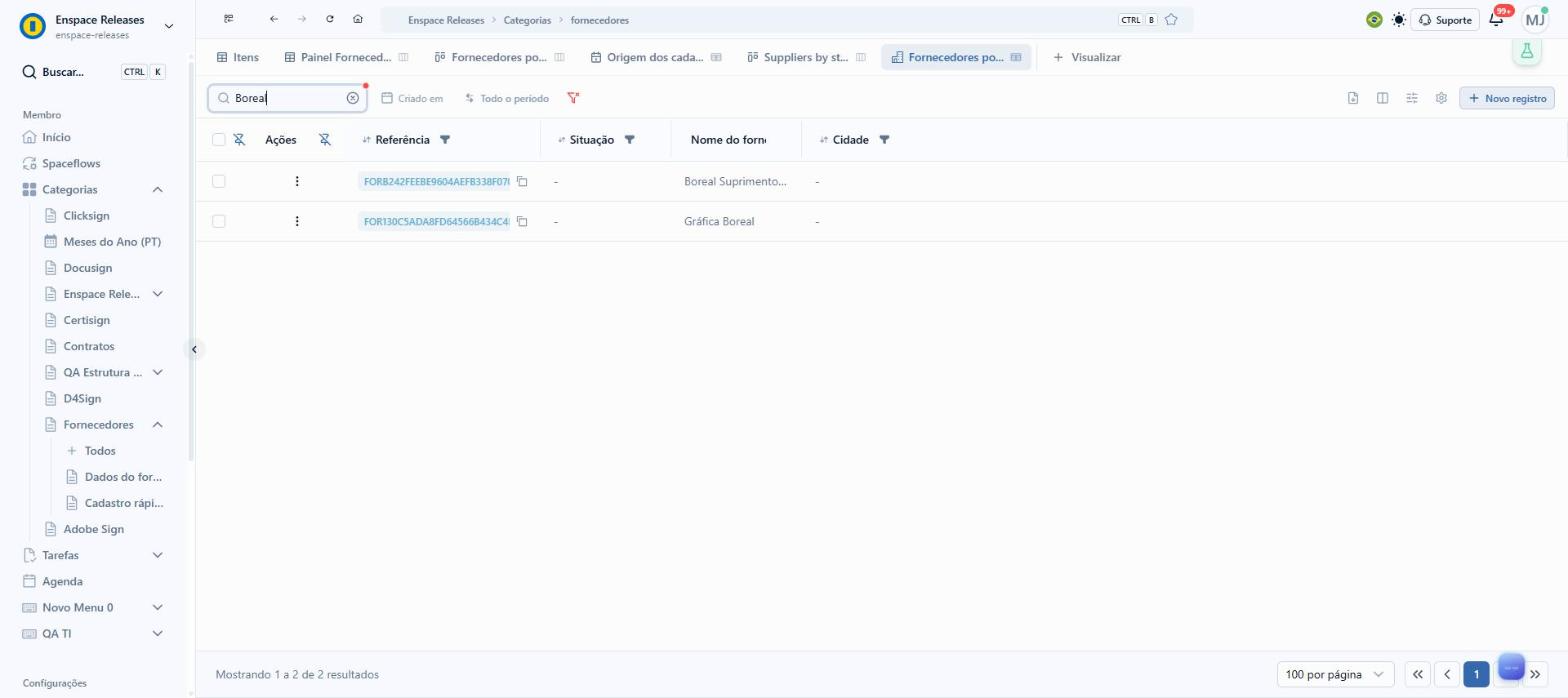1568x698 pixels.
Task: Go back with the left arrow navigation icon
Action: (x=273, y=19)
